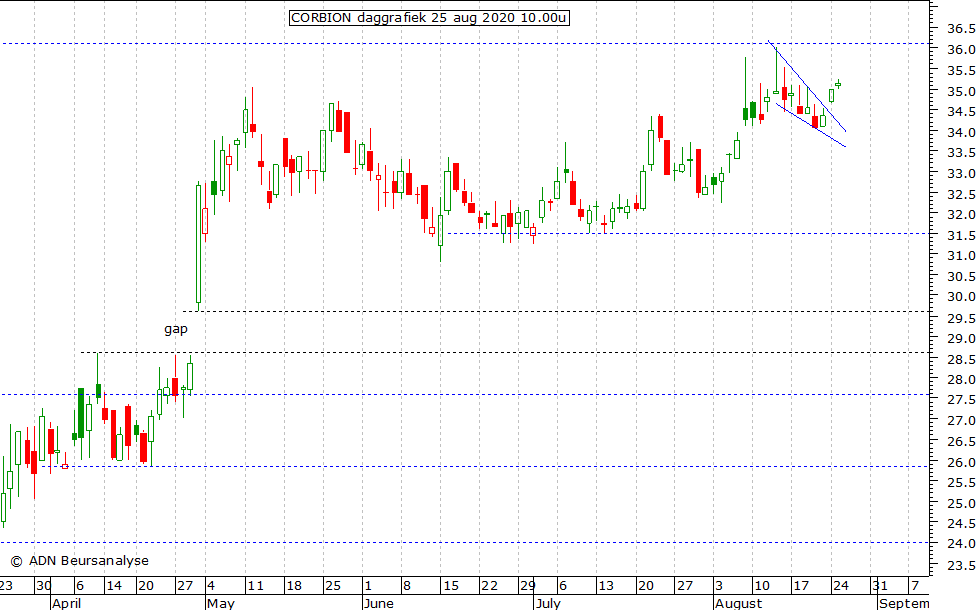This screenshot has width=980, height=610.
Task: Click the date label 3 under August
Action: 719,586
